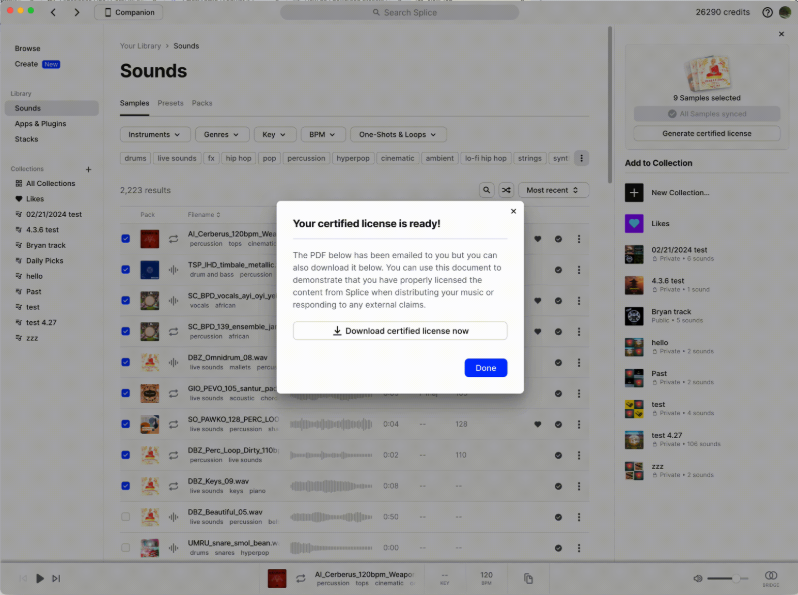798x595 pixels.
Task: Open more options for DBZ_Keys_09.wav
Action: click(579, 486)
